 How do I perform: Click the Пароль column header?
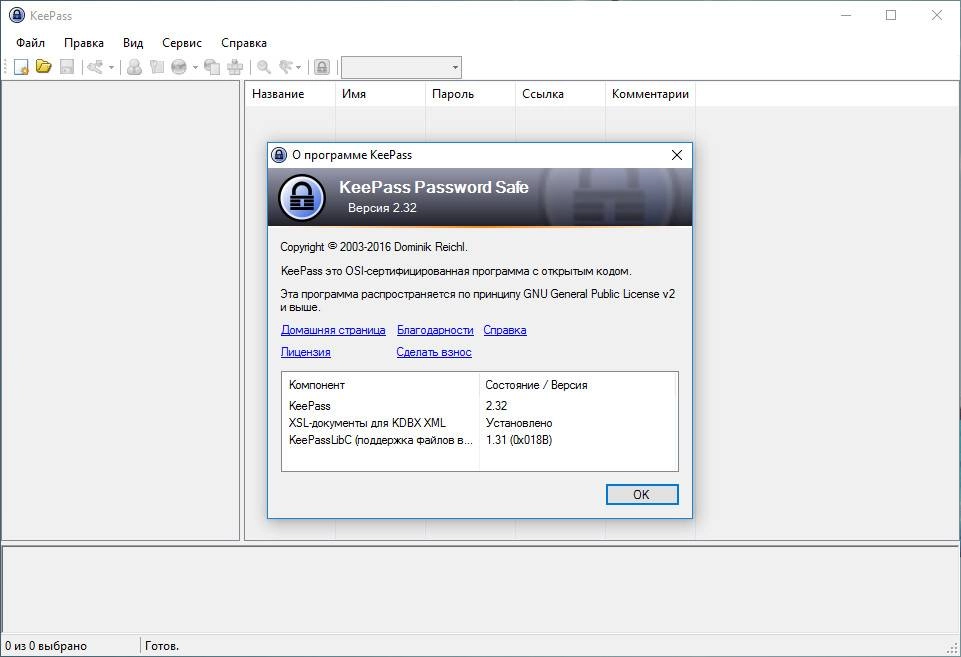coord(470,94)
